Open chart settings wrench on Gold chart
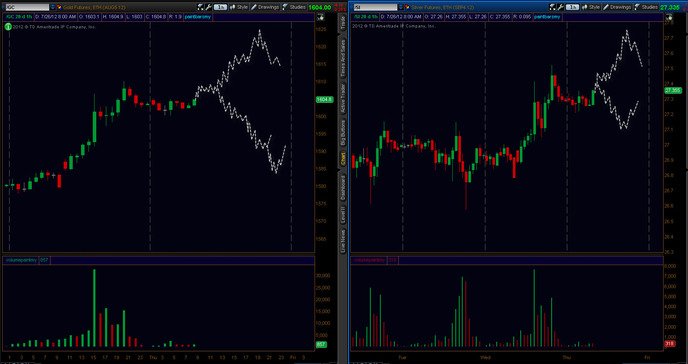 [x=208, y=7]
